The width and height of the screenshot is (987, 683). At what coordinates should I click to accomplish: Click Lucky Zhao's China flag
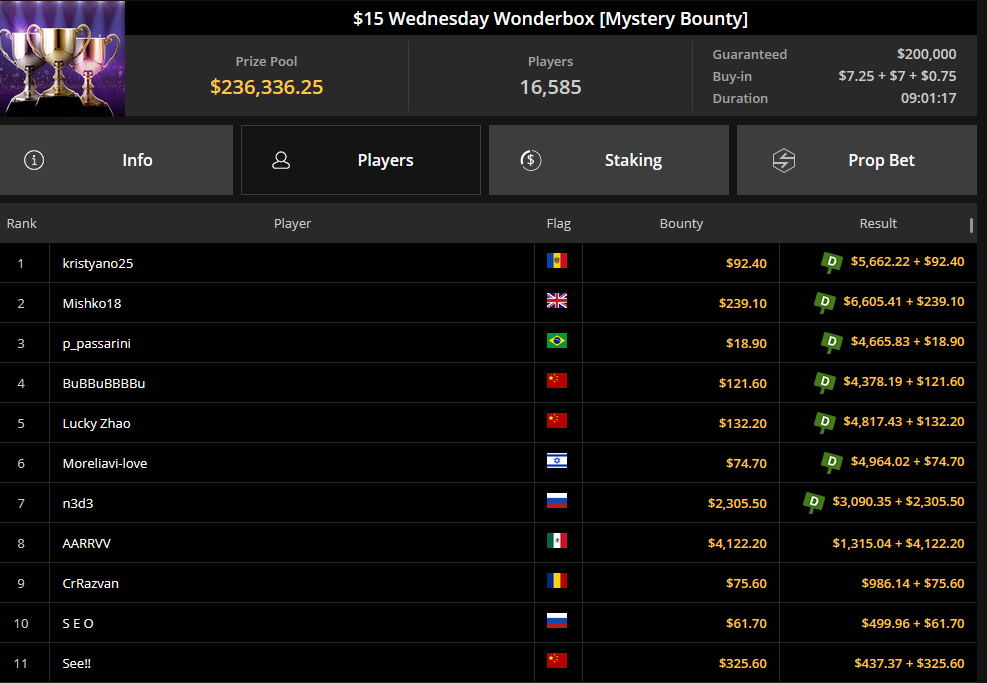click(x=556, y=421)
